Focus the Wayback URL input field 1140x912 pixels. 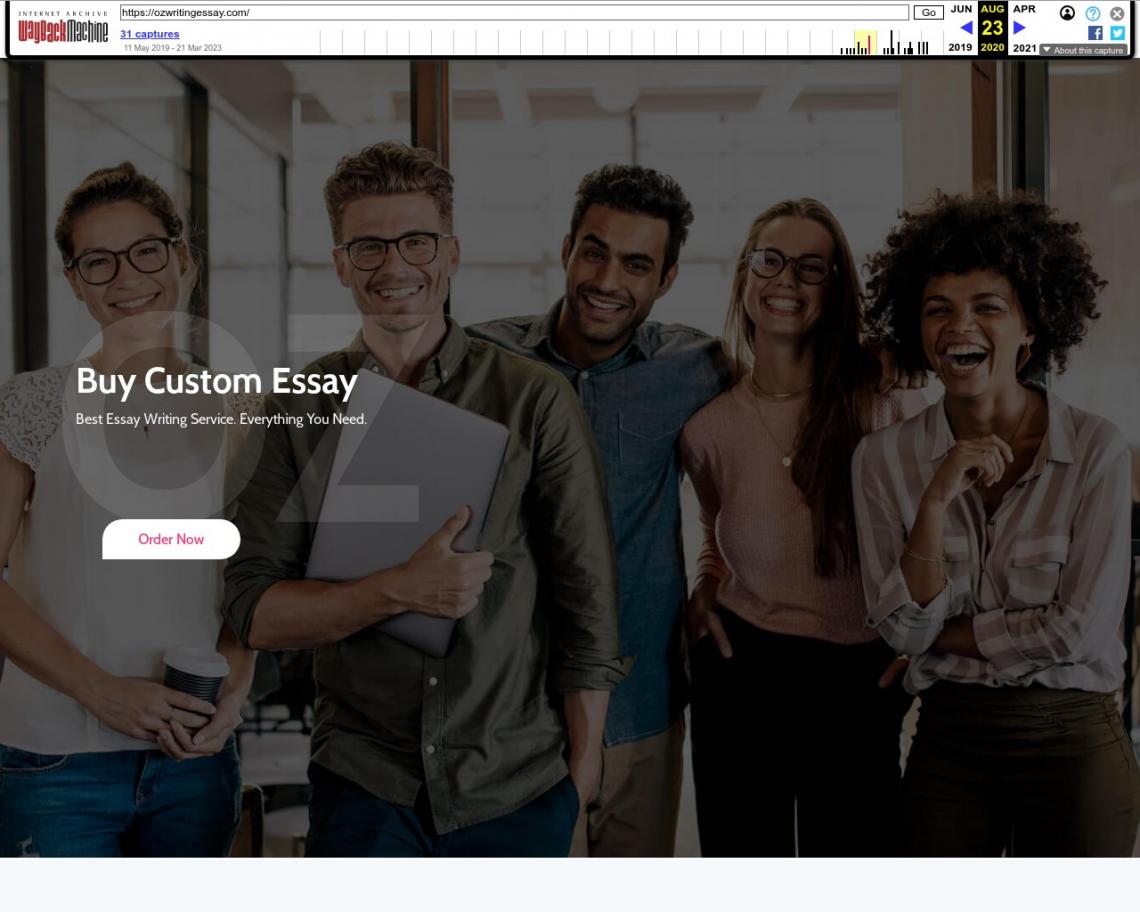pyautogui.click(x=514, y=12)
